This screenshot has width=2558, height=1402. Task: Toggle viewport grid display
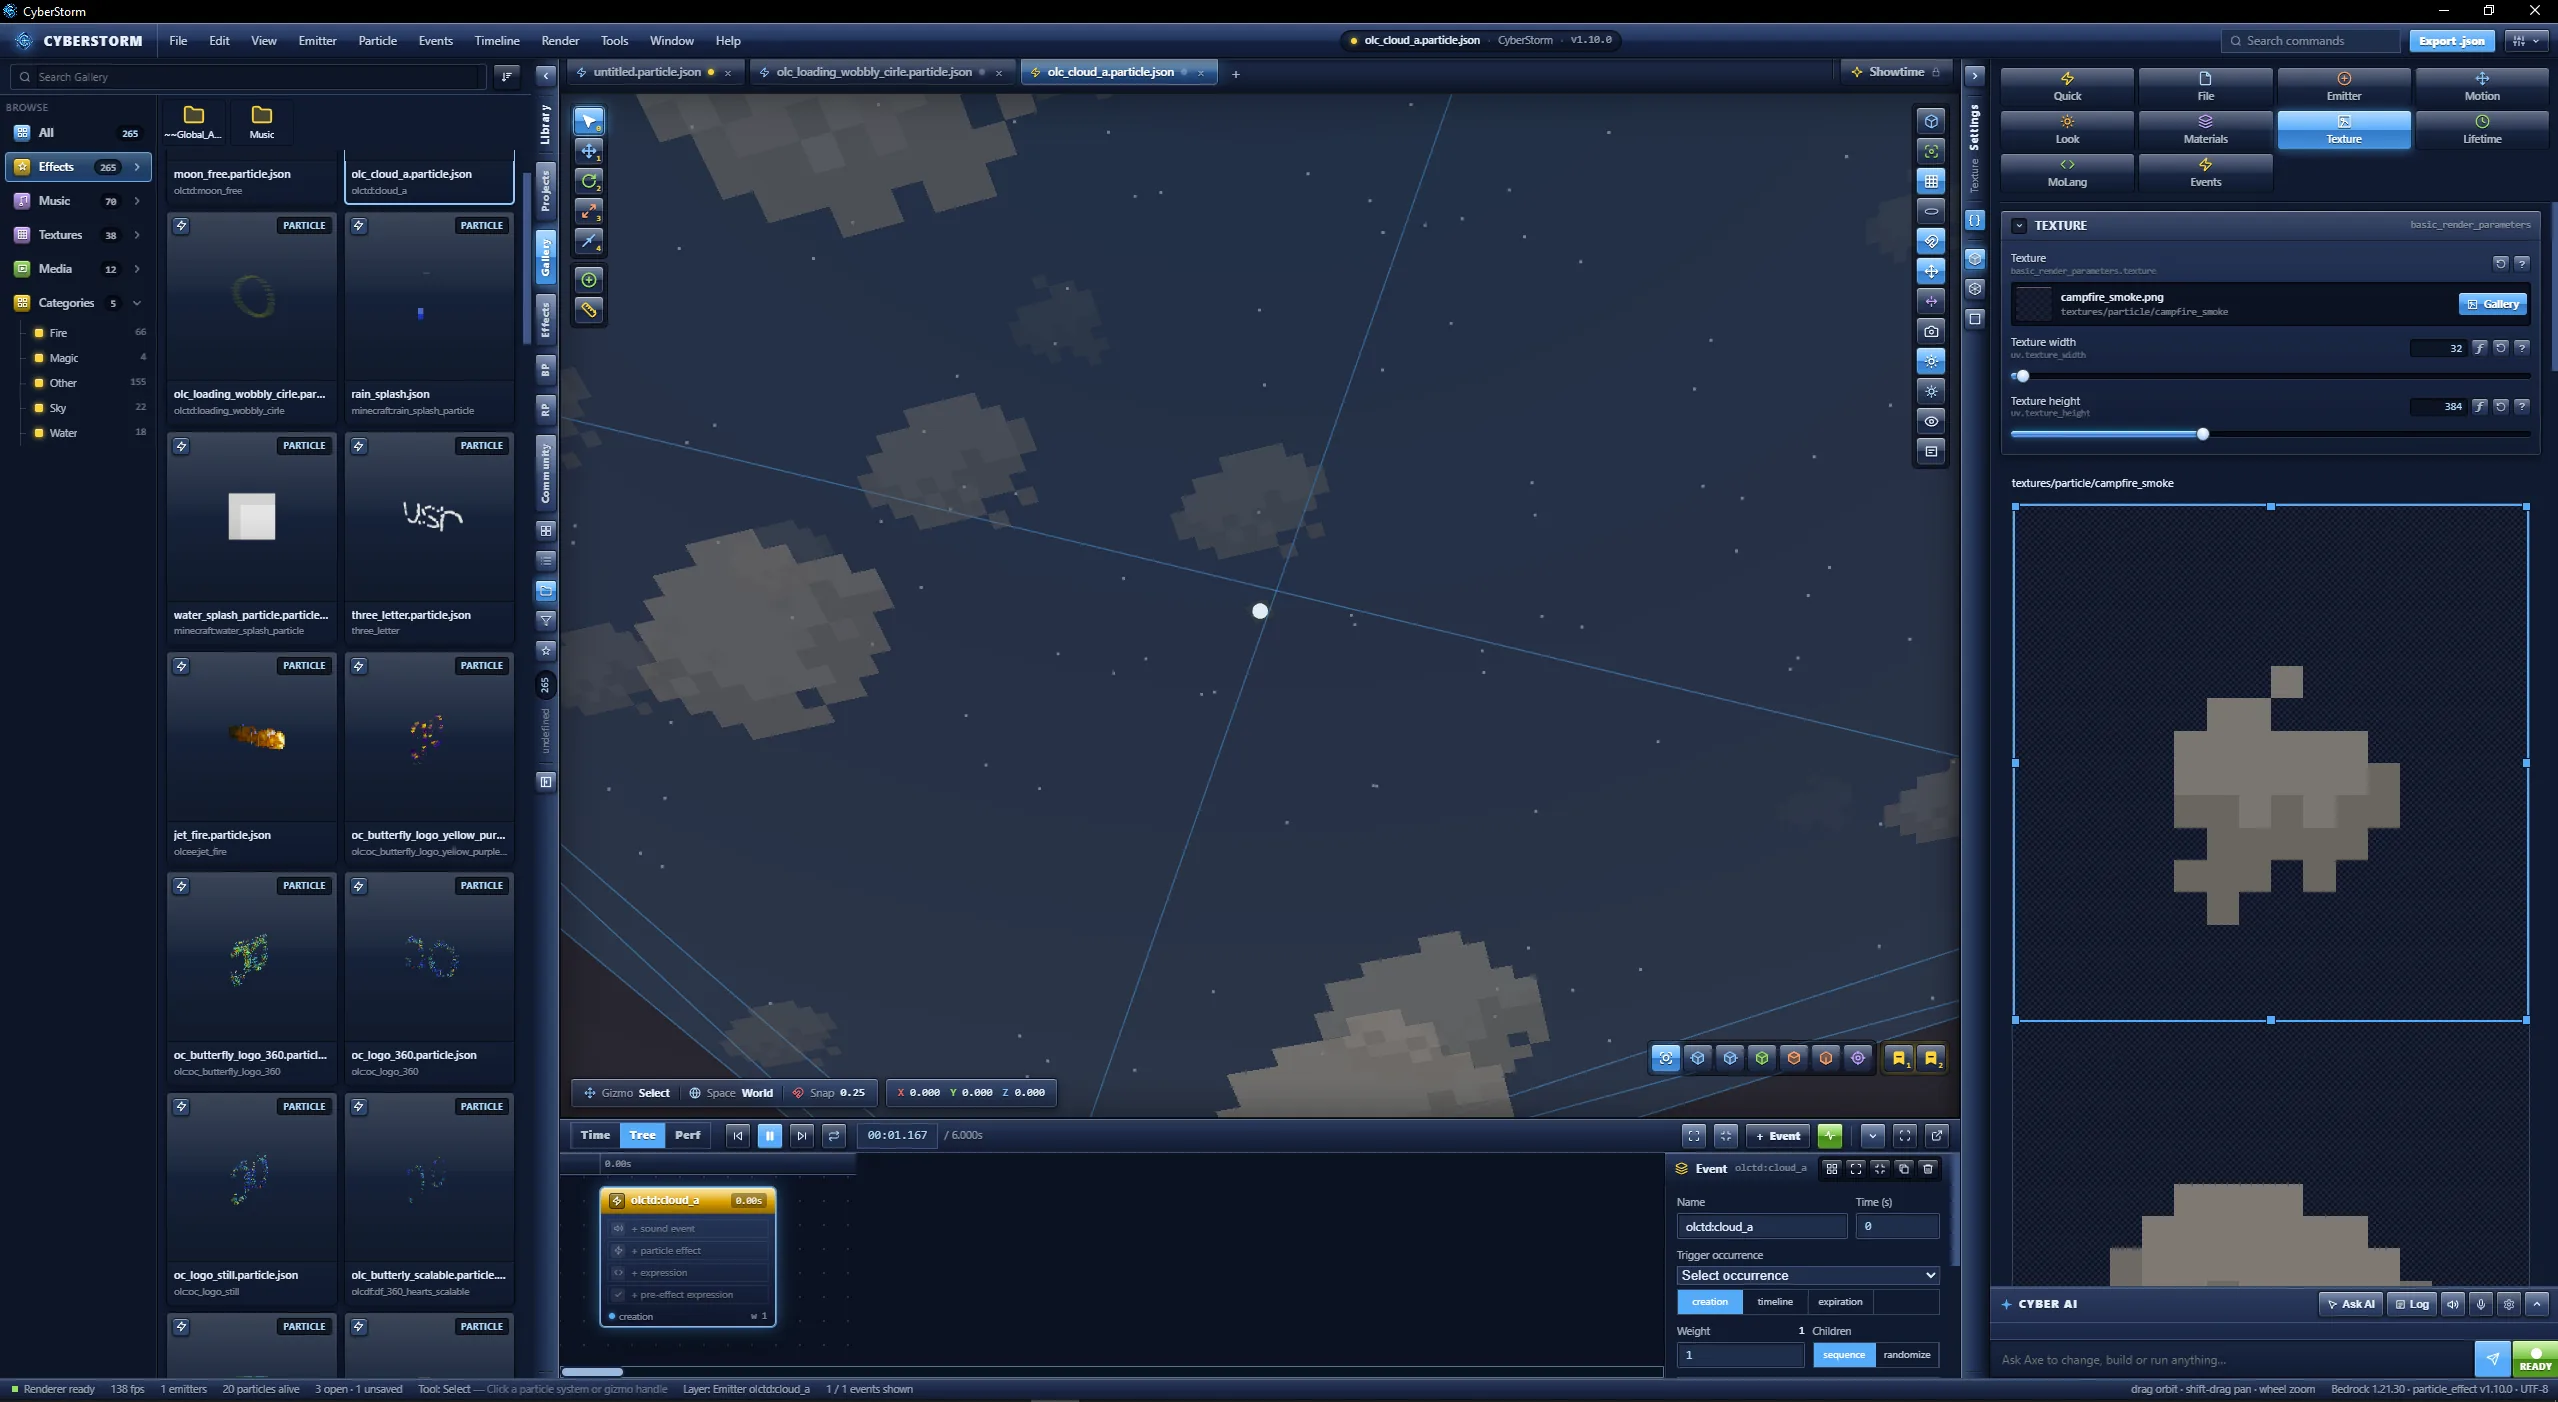click(1931, 181)
